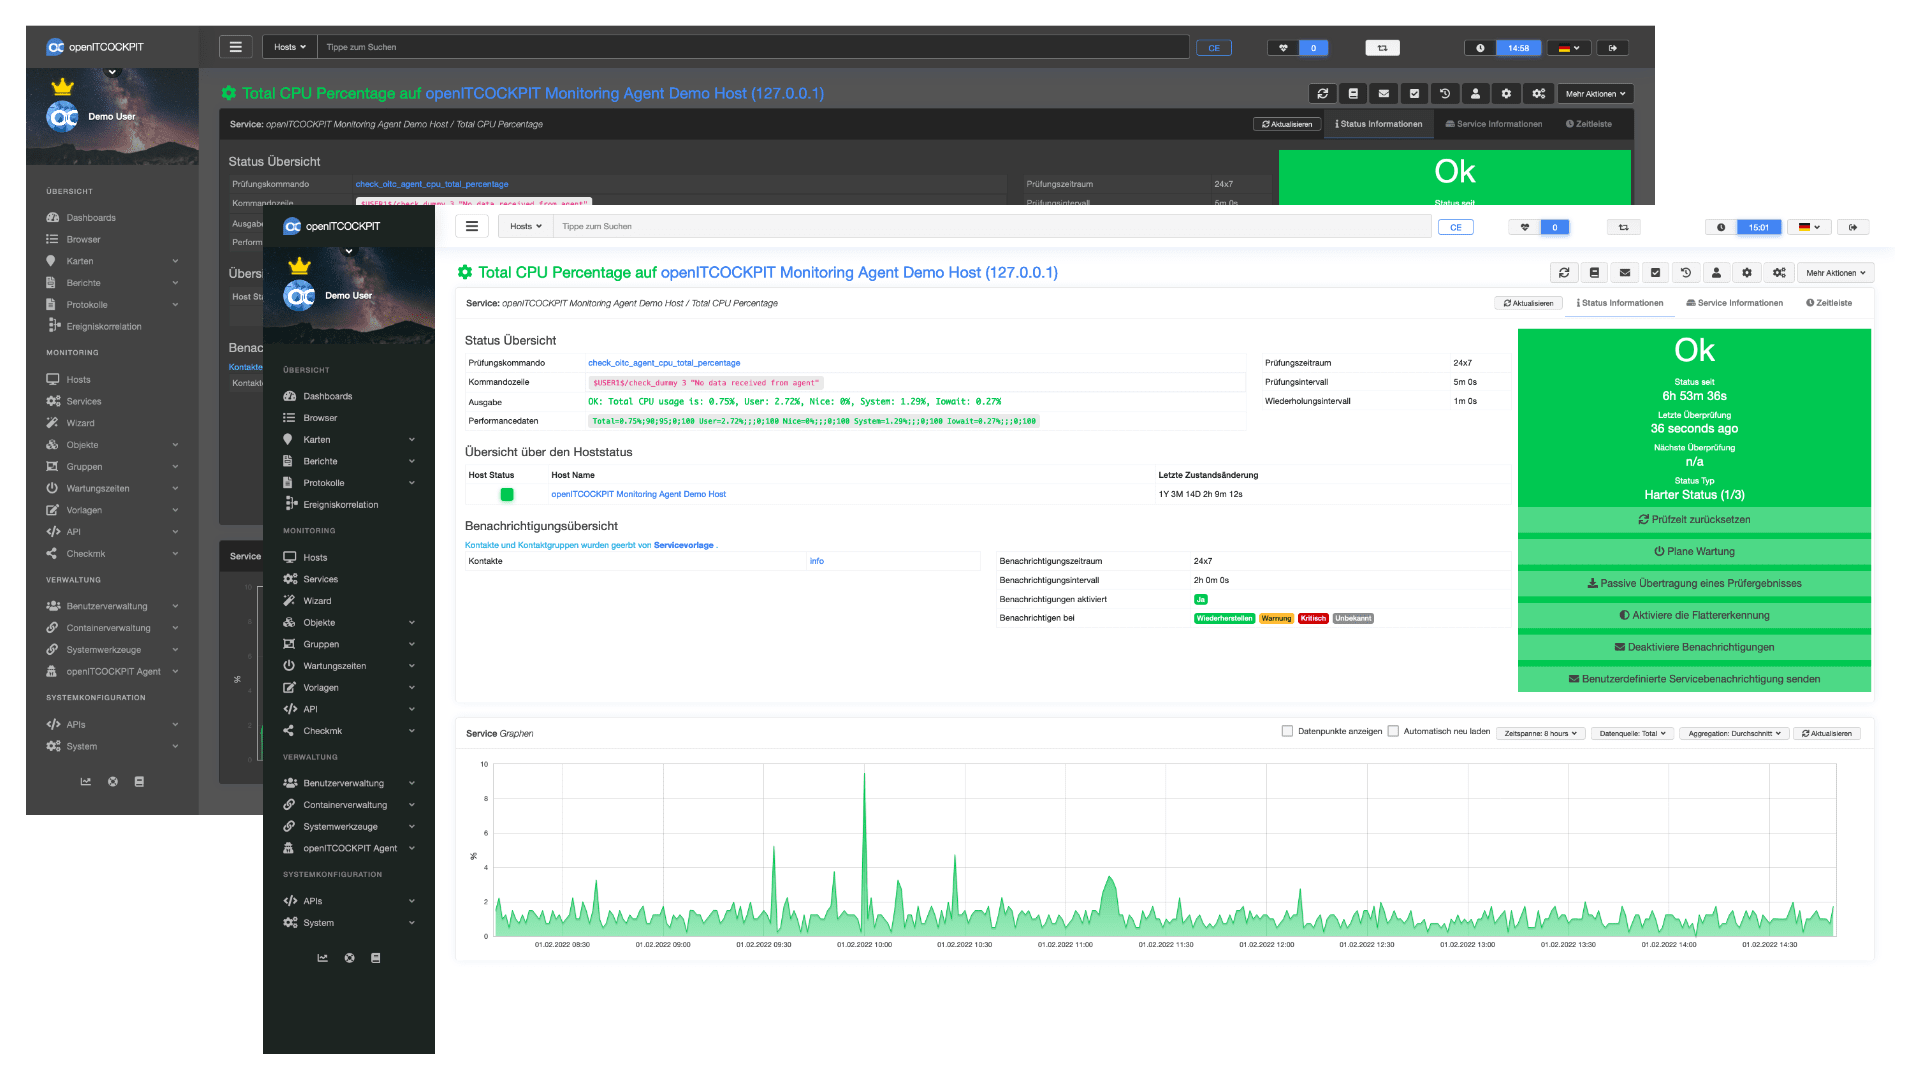Click the CE edition badge in the light window
Image resolution: width=1920 pixels, height=1080 pixels.
point(1456,227)
